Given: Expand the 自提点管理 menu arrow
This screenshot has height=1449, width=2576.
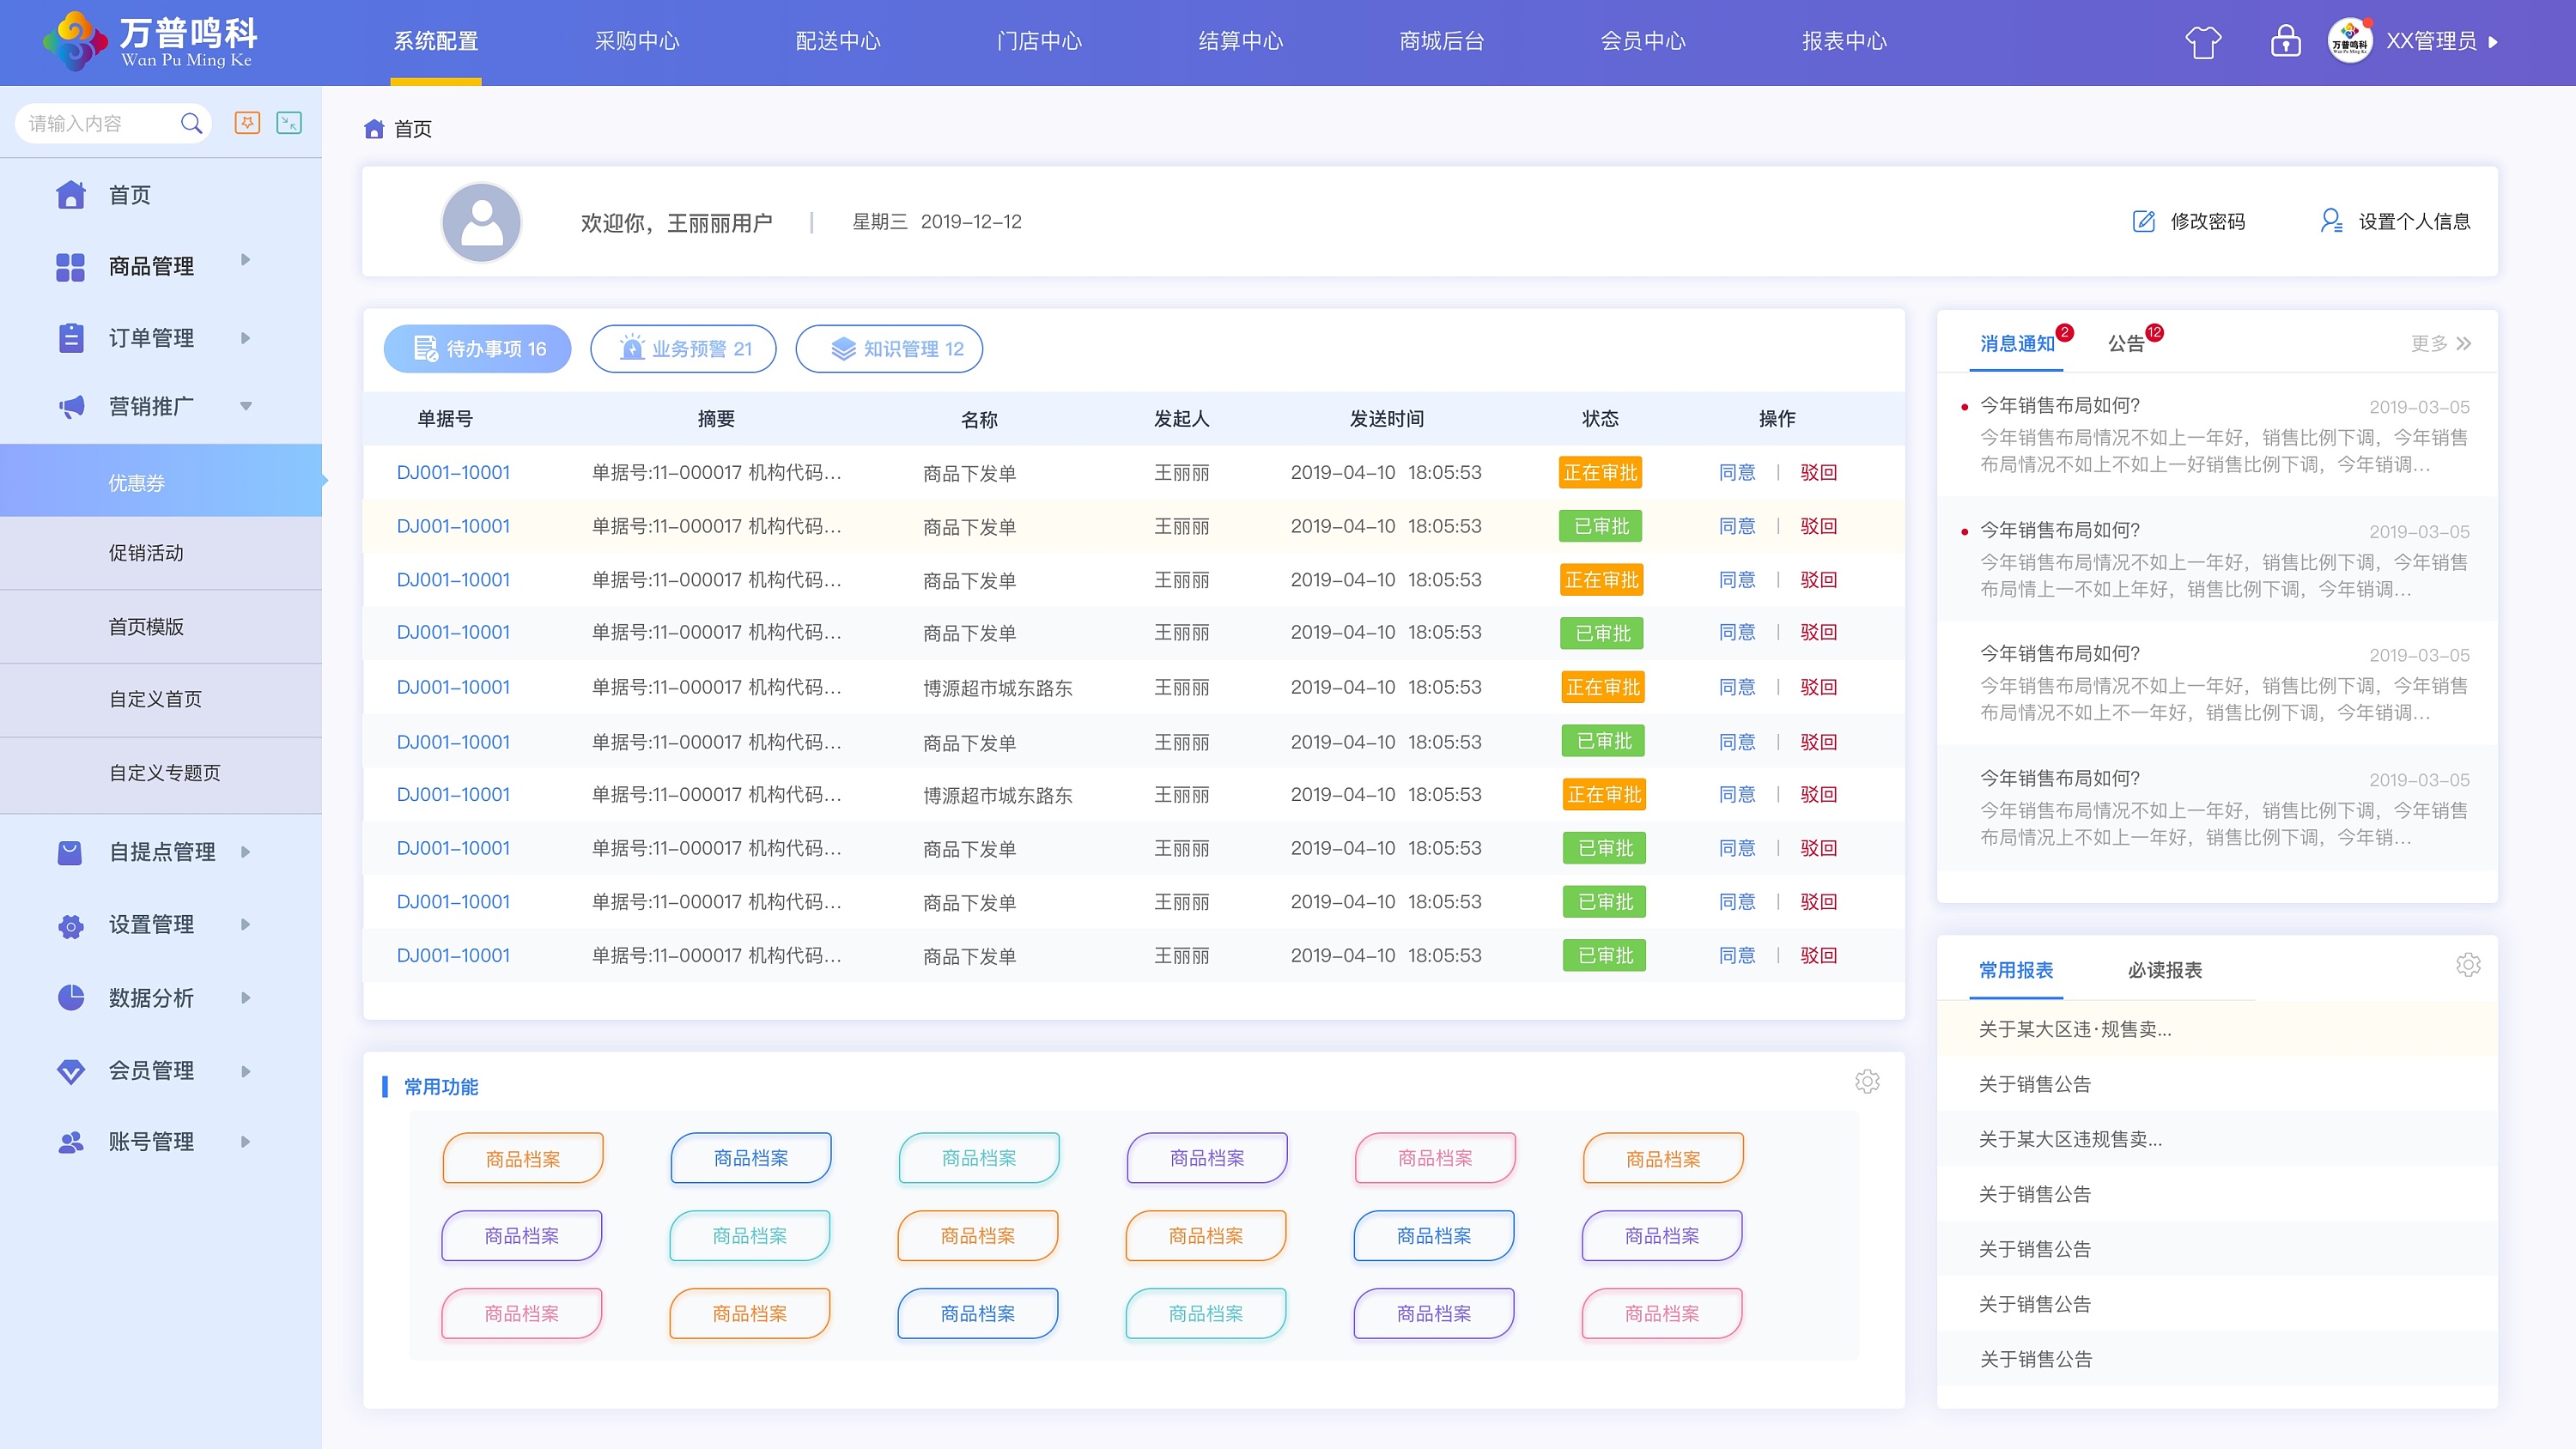Looking at the screenshot, I should tap(245, 852).
